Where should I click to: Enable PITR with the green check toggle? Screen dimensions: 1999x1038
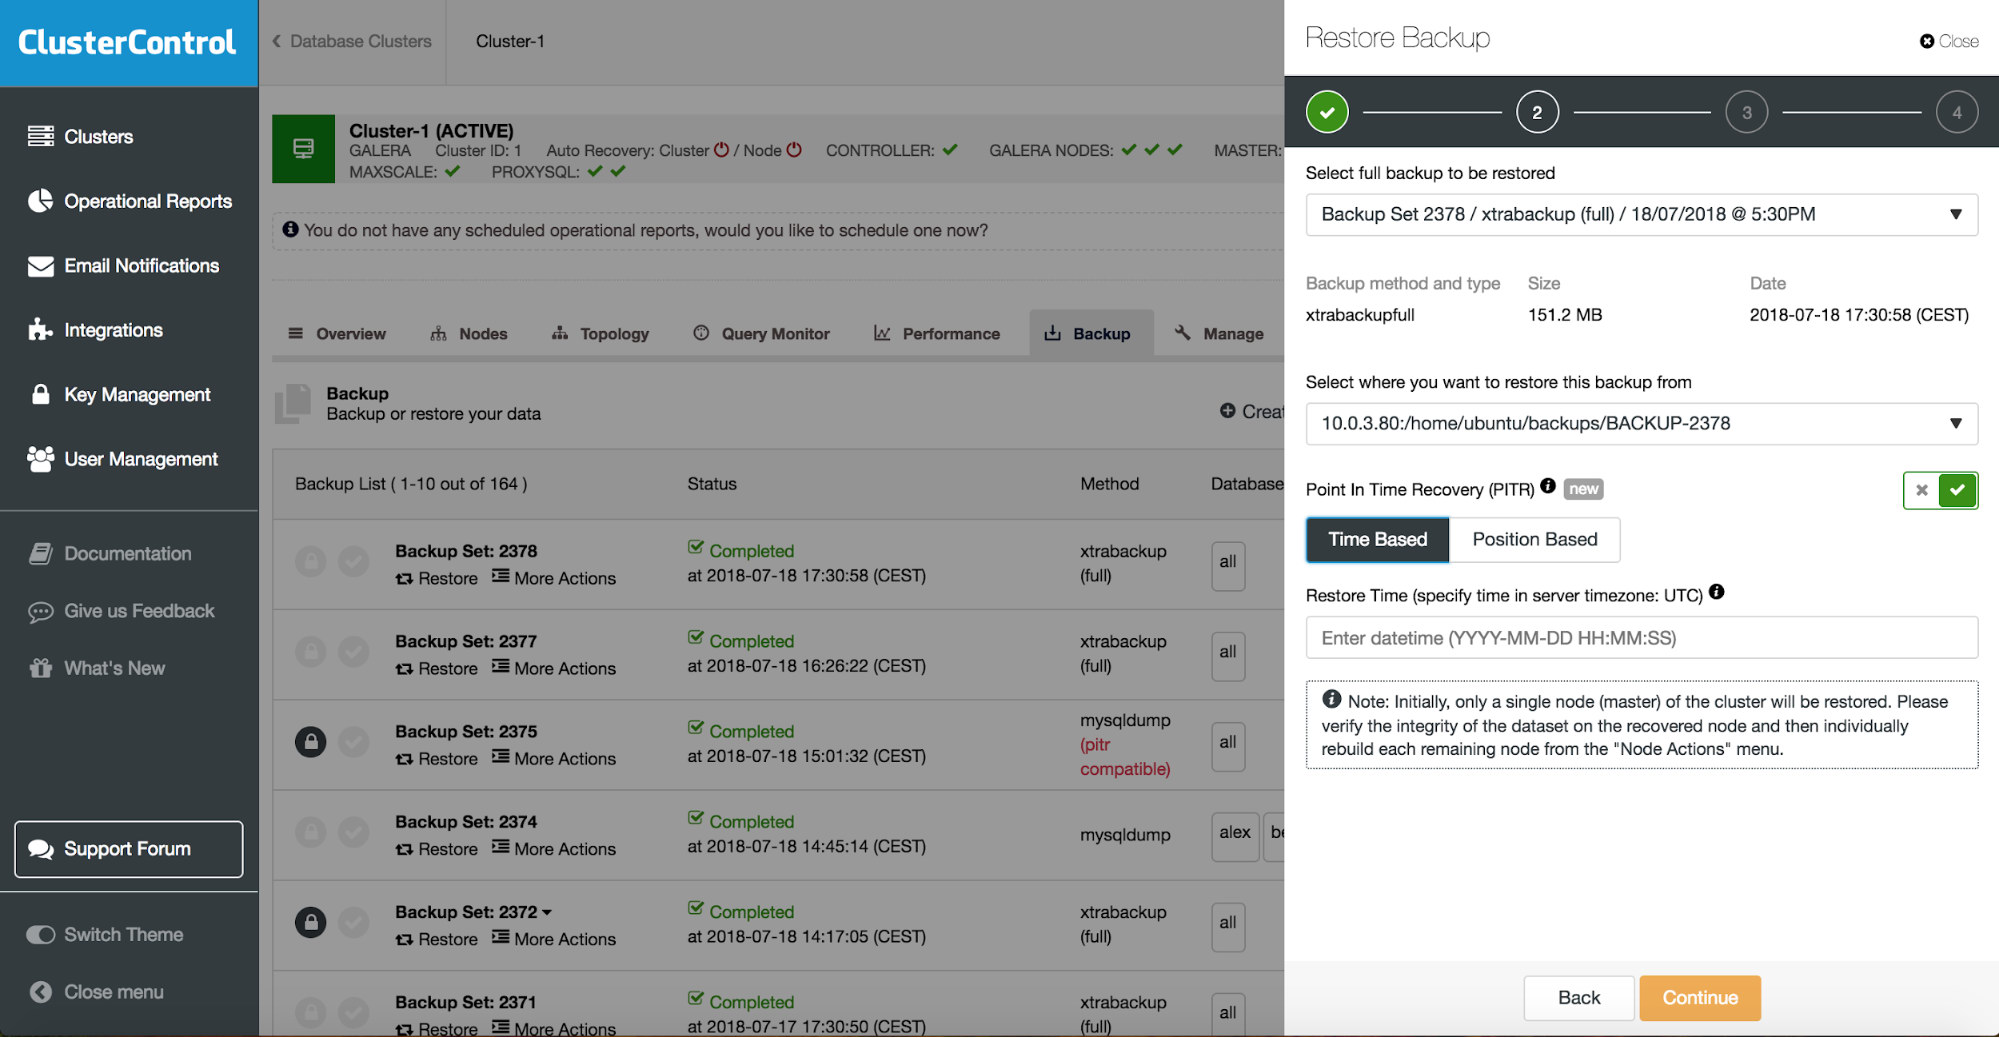pos(1957,490)
